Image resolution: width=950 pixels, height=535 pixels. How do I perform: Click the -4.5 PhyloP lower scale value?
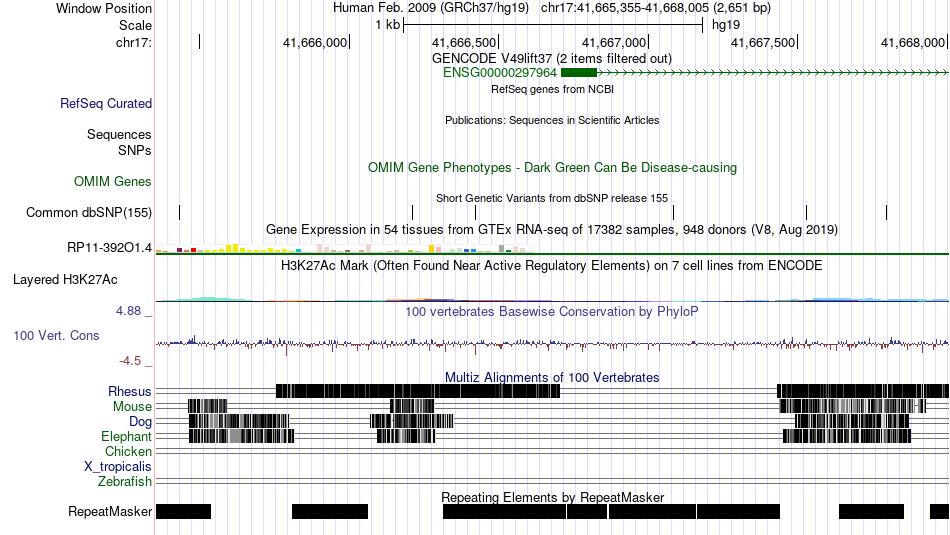pyautogui.click(x=130, y=361)
